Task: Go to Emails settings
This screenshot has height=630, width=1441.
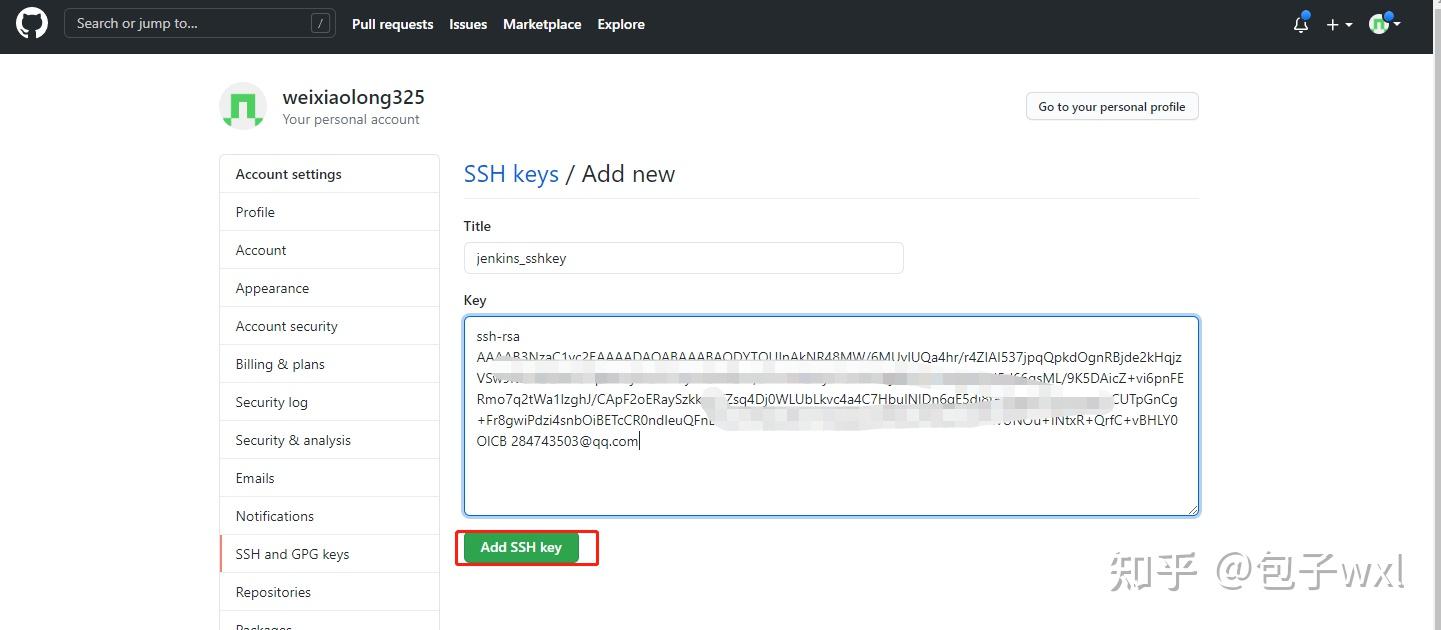Action: tap(255, 477)
